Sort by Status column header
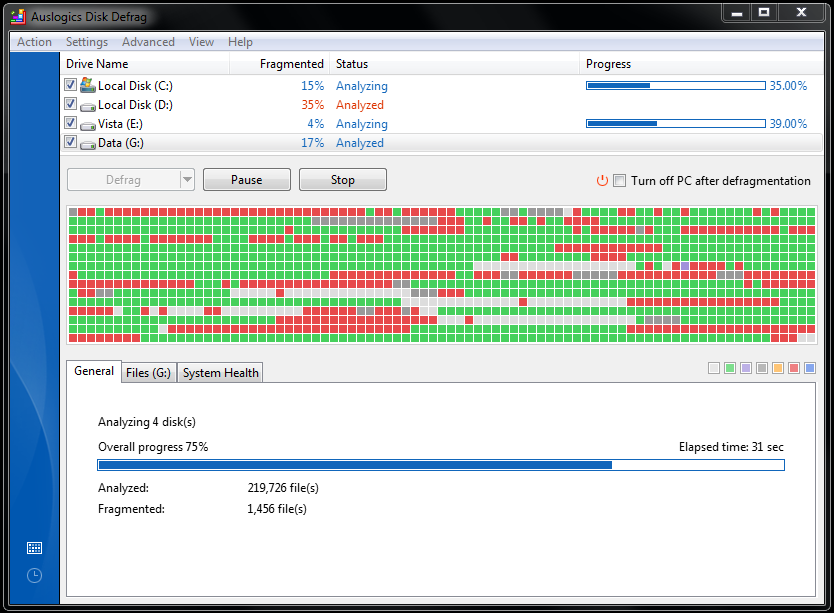834x613 pixels. tap(454, 64)
